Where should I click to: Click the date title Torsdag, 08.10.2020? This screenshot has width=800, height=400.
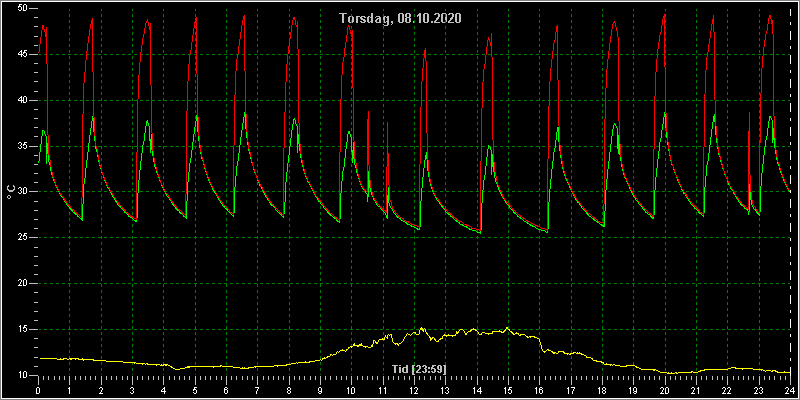click(401, 19)
